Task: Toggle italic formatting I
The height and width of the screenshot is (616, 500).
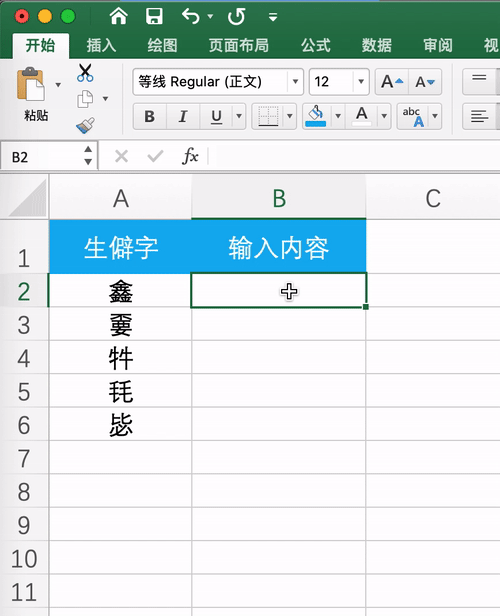Action: coord(183,116)
